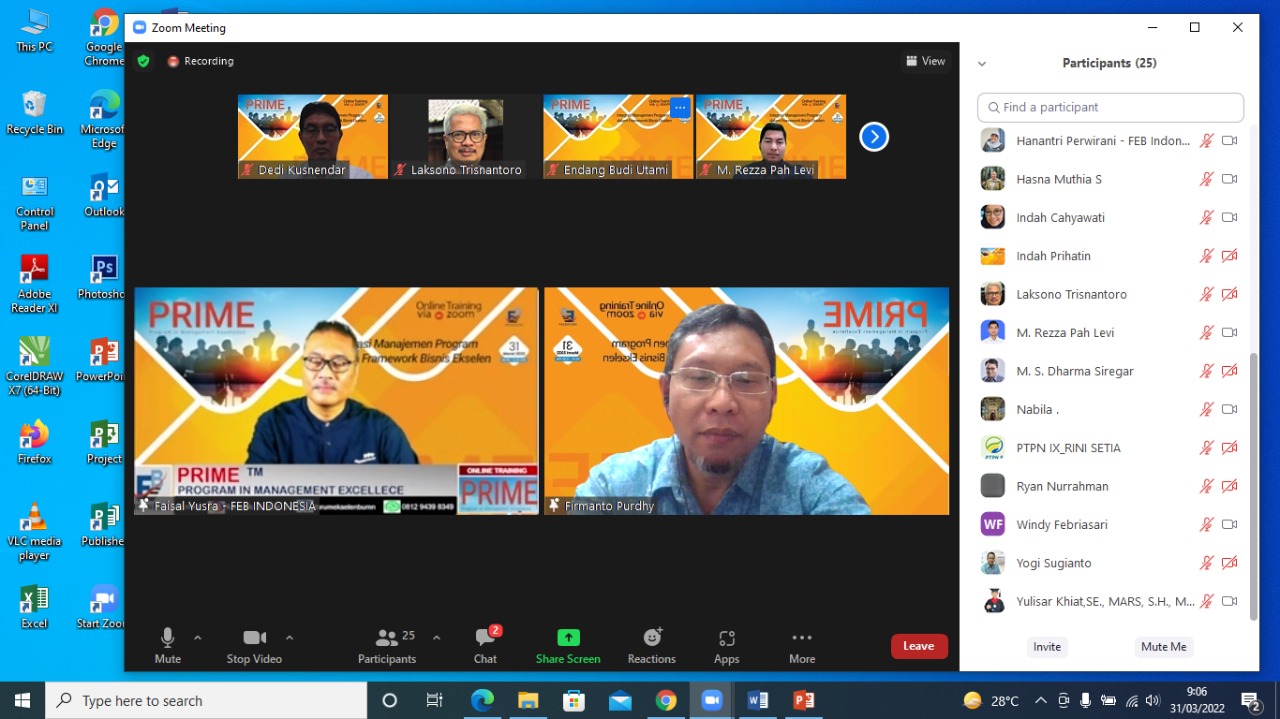This screenshot has height=719, width=1280.
Task: Open Recycle Bin desktop icon
Action: pos(34,112)
